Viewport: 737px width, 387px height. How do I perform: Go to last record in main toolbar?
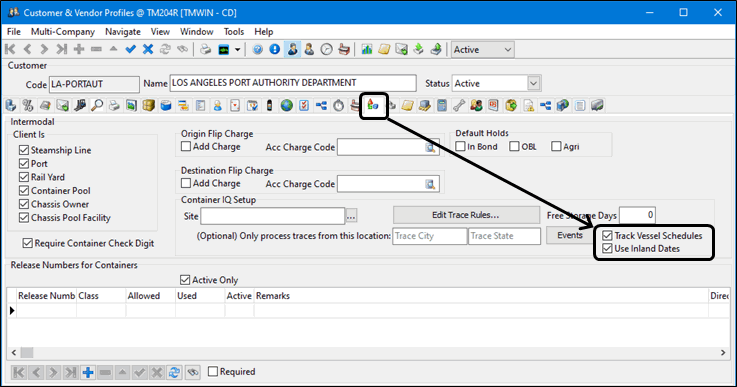pos(62,49)
